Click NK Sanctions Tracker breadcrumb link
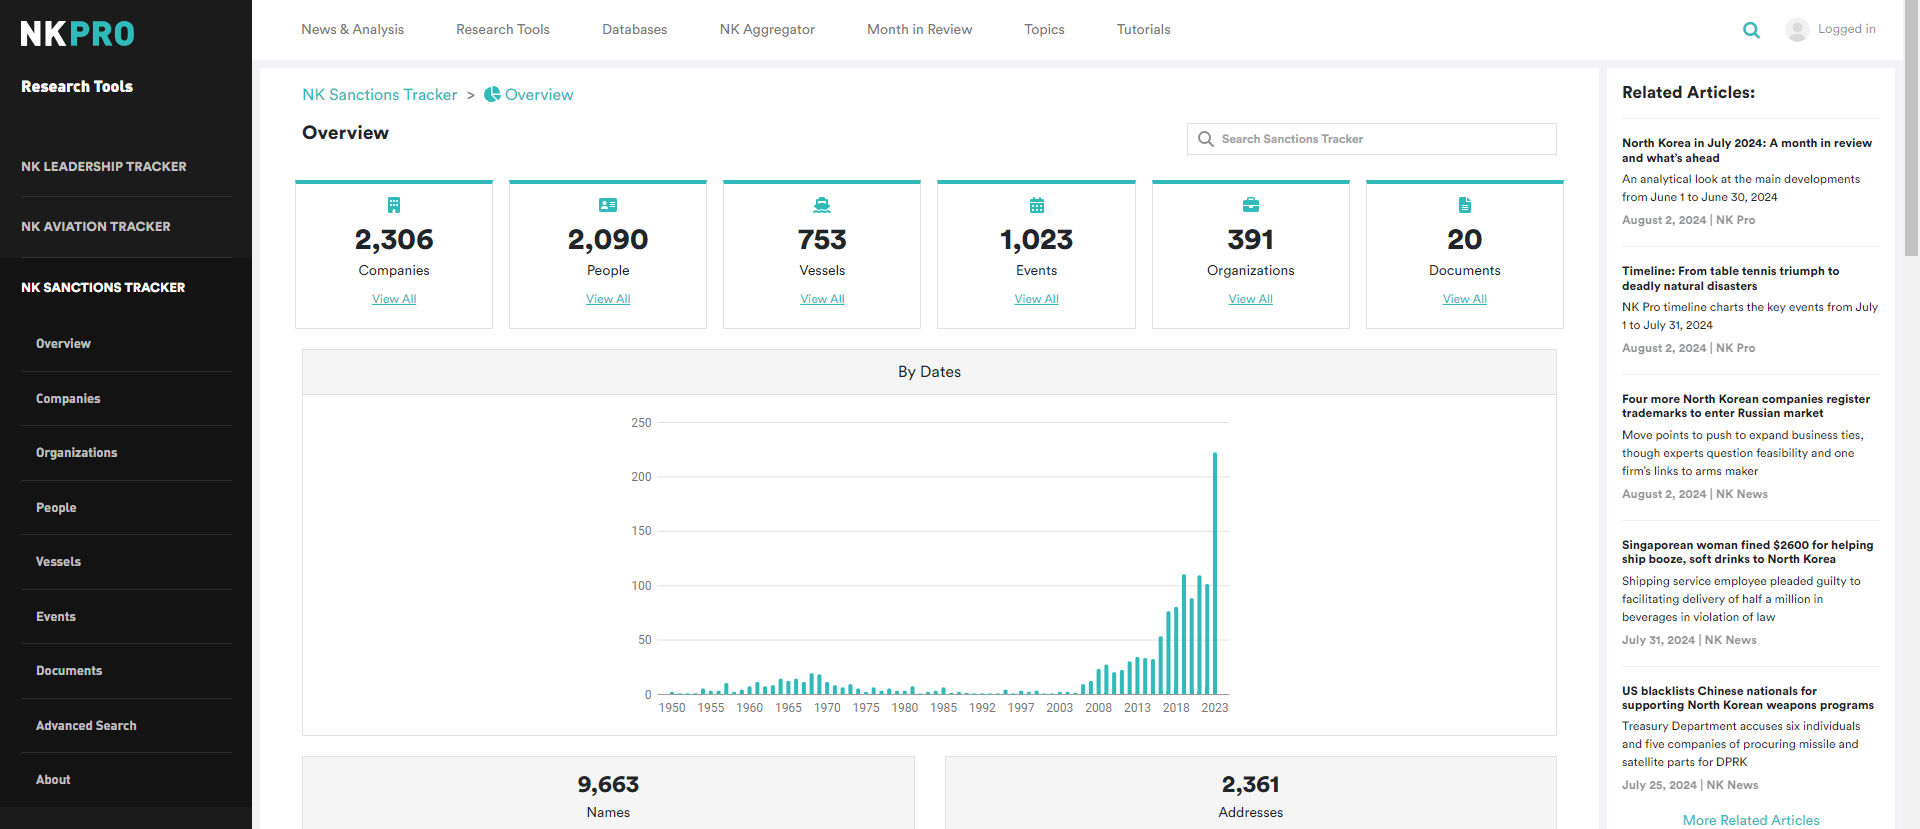The height and width of the screenshot is (829, 1920). point(380,94)
